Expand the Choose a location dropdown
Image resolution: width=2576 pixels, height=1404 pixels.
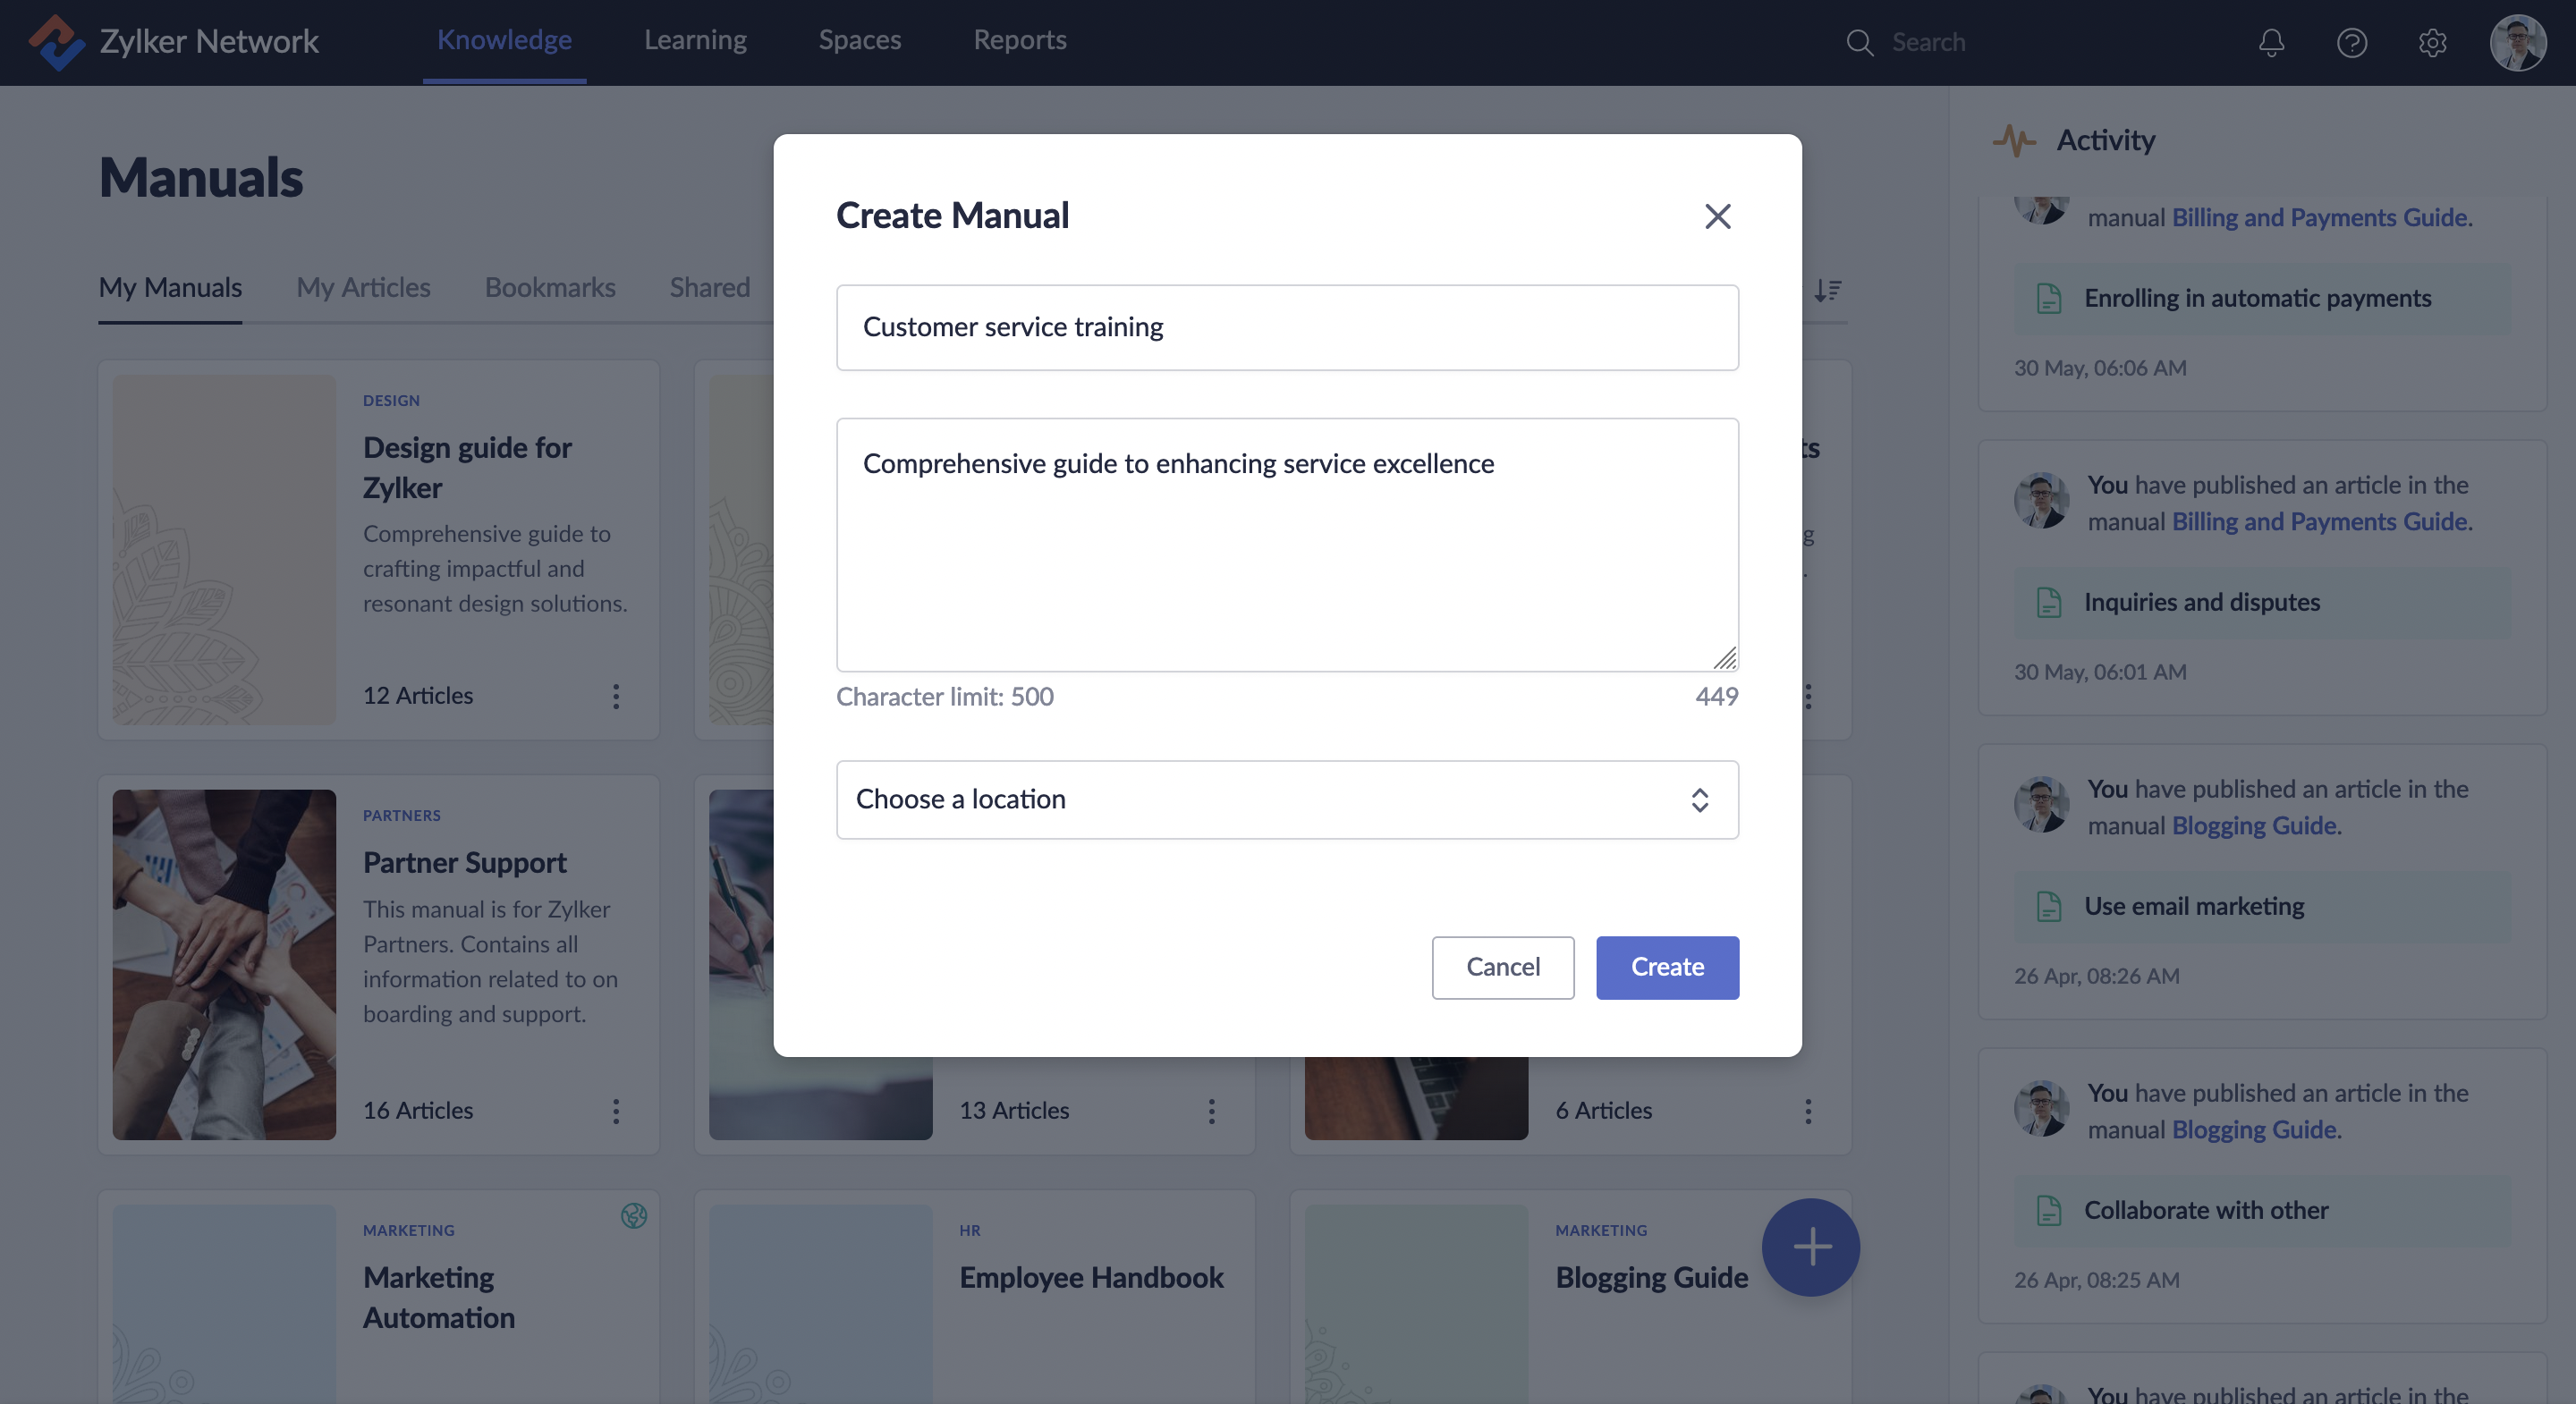1287,799
